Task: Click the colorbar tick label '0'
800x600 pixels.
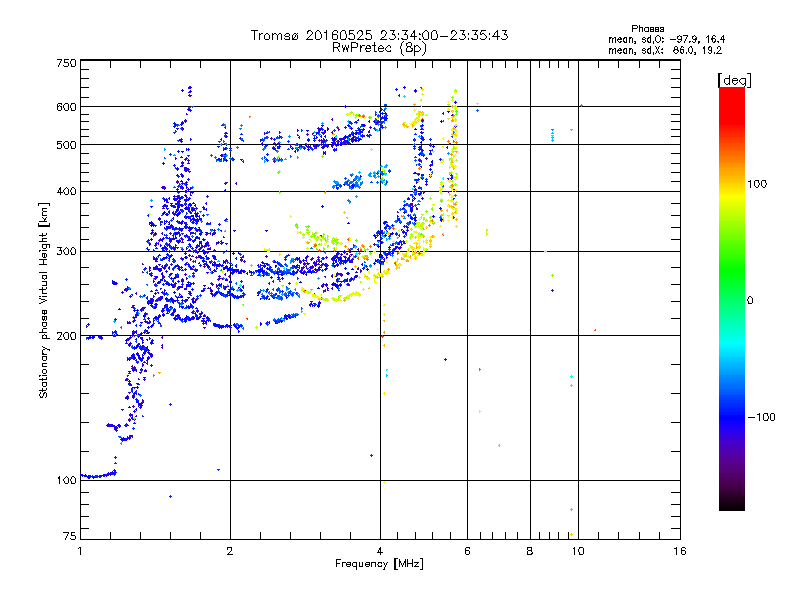Action: (x=749, y=301)
